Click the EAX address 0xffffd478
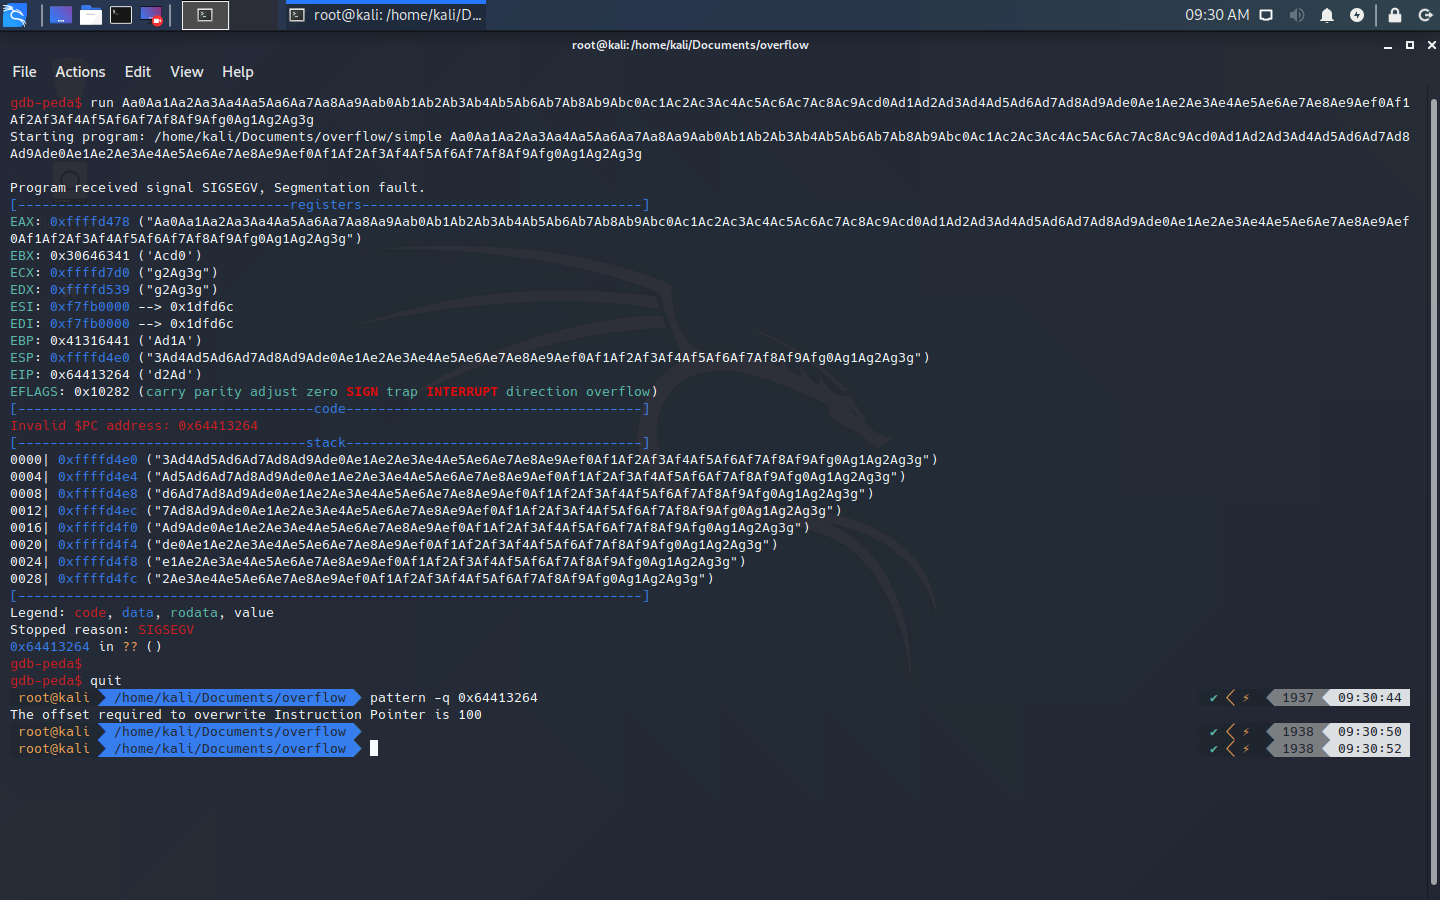This screenshot has width=1440, height=900. (90, 222)
